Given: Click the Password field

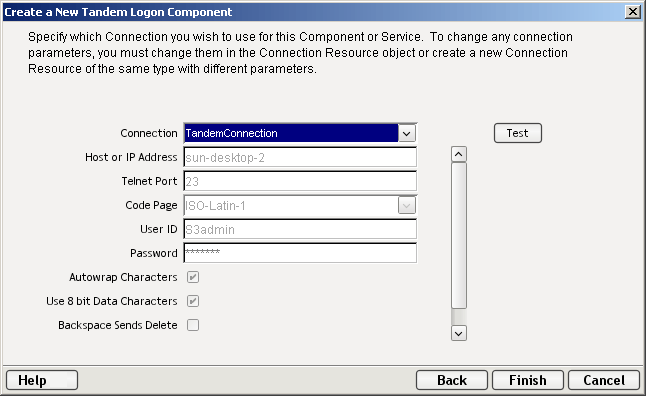Looking at the screenshot, I should [300, 253].
